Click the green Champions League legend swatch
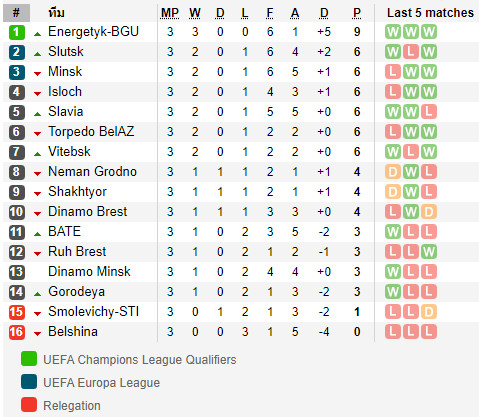The width and height of the screenshot is (479, 417). tap(29, 359)
